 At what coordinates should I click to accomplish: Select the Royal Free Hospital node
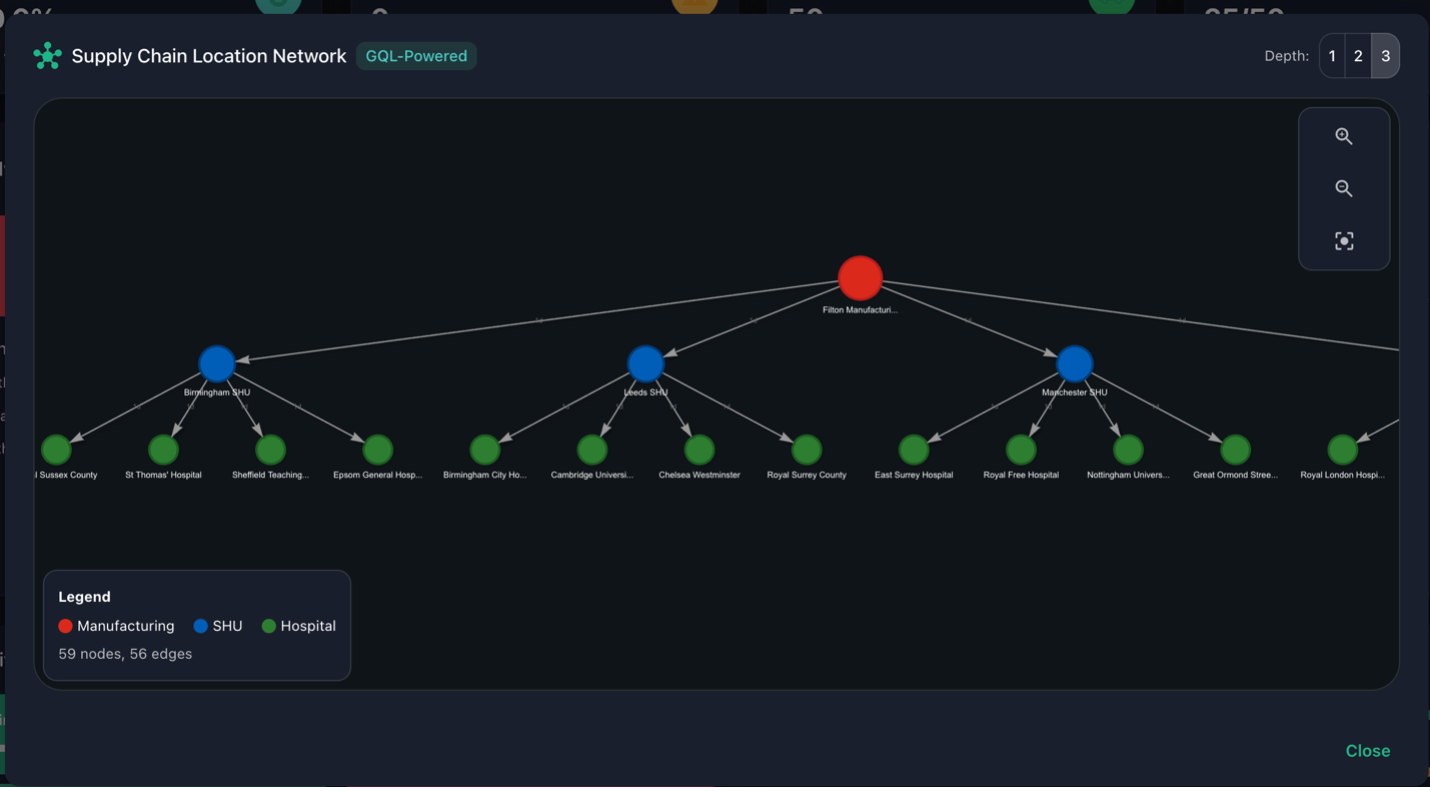tap(1021, 450)
